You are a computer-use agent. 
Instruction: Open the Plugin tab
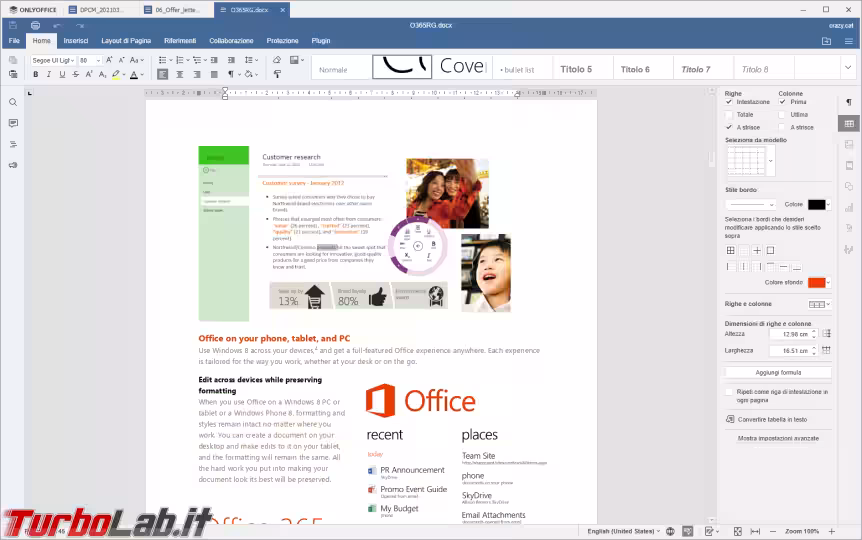coord(321,41)
